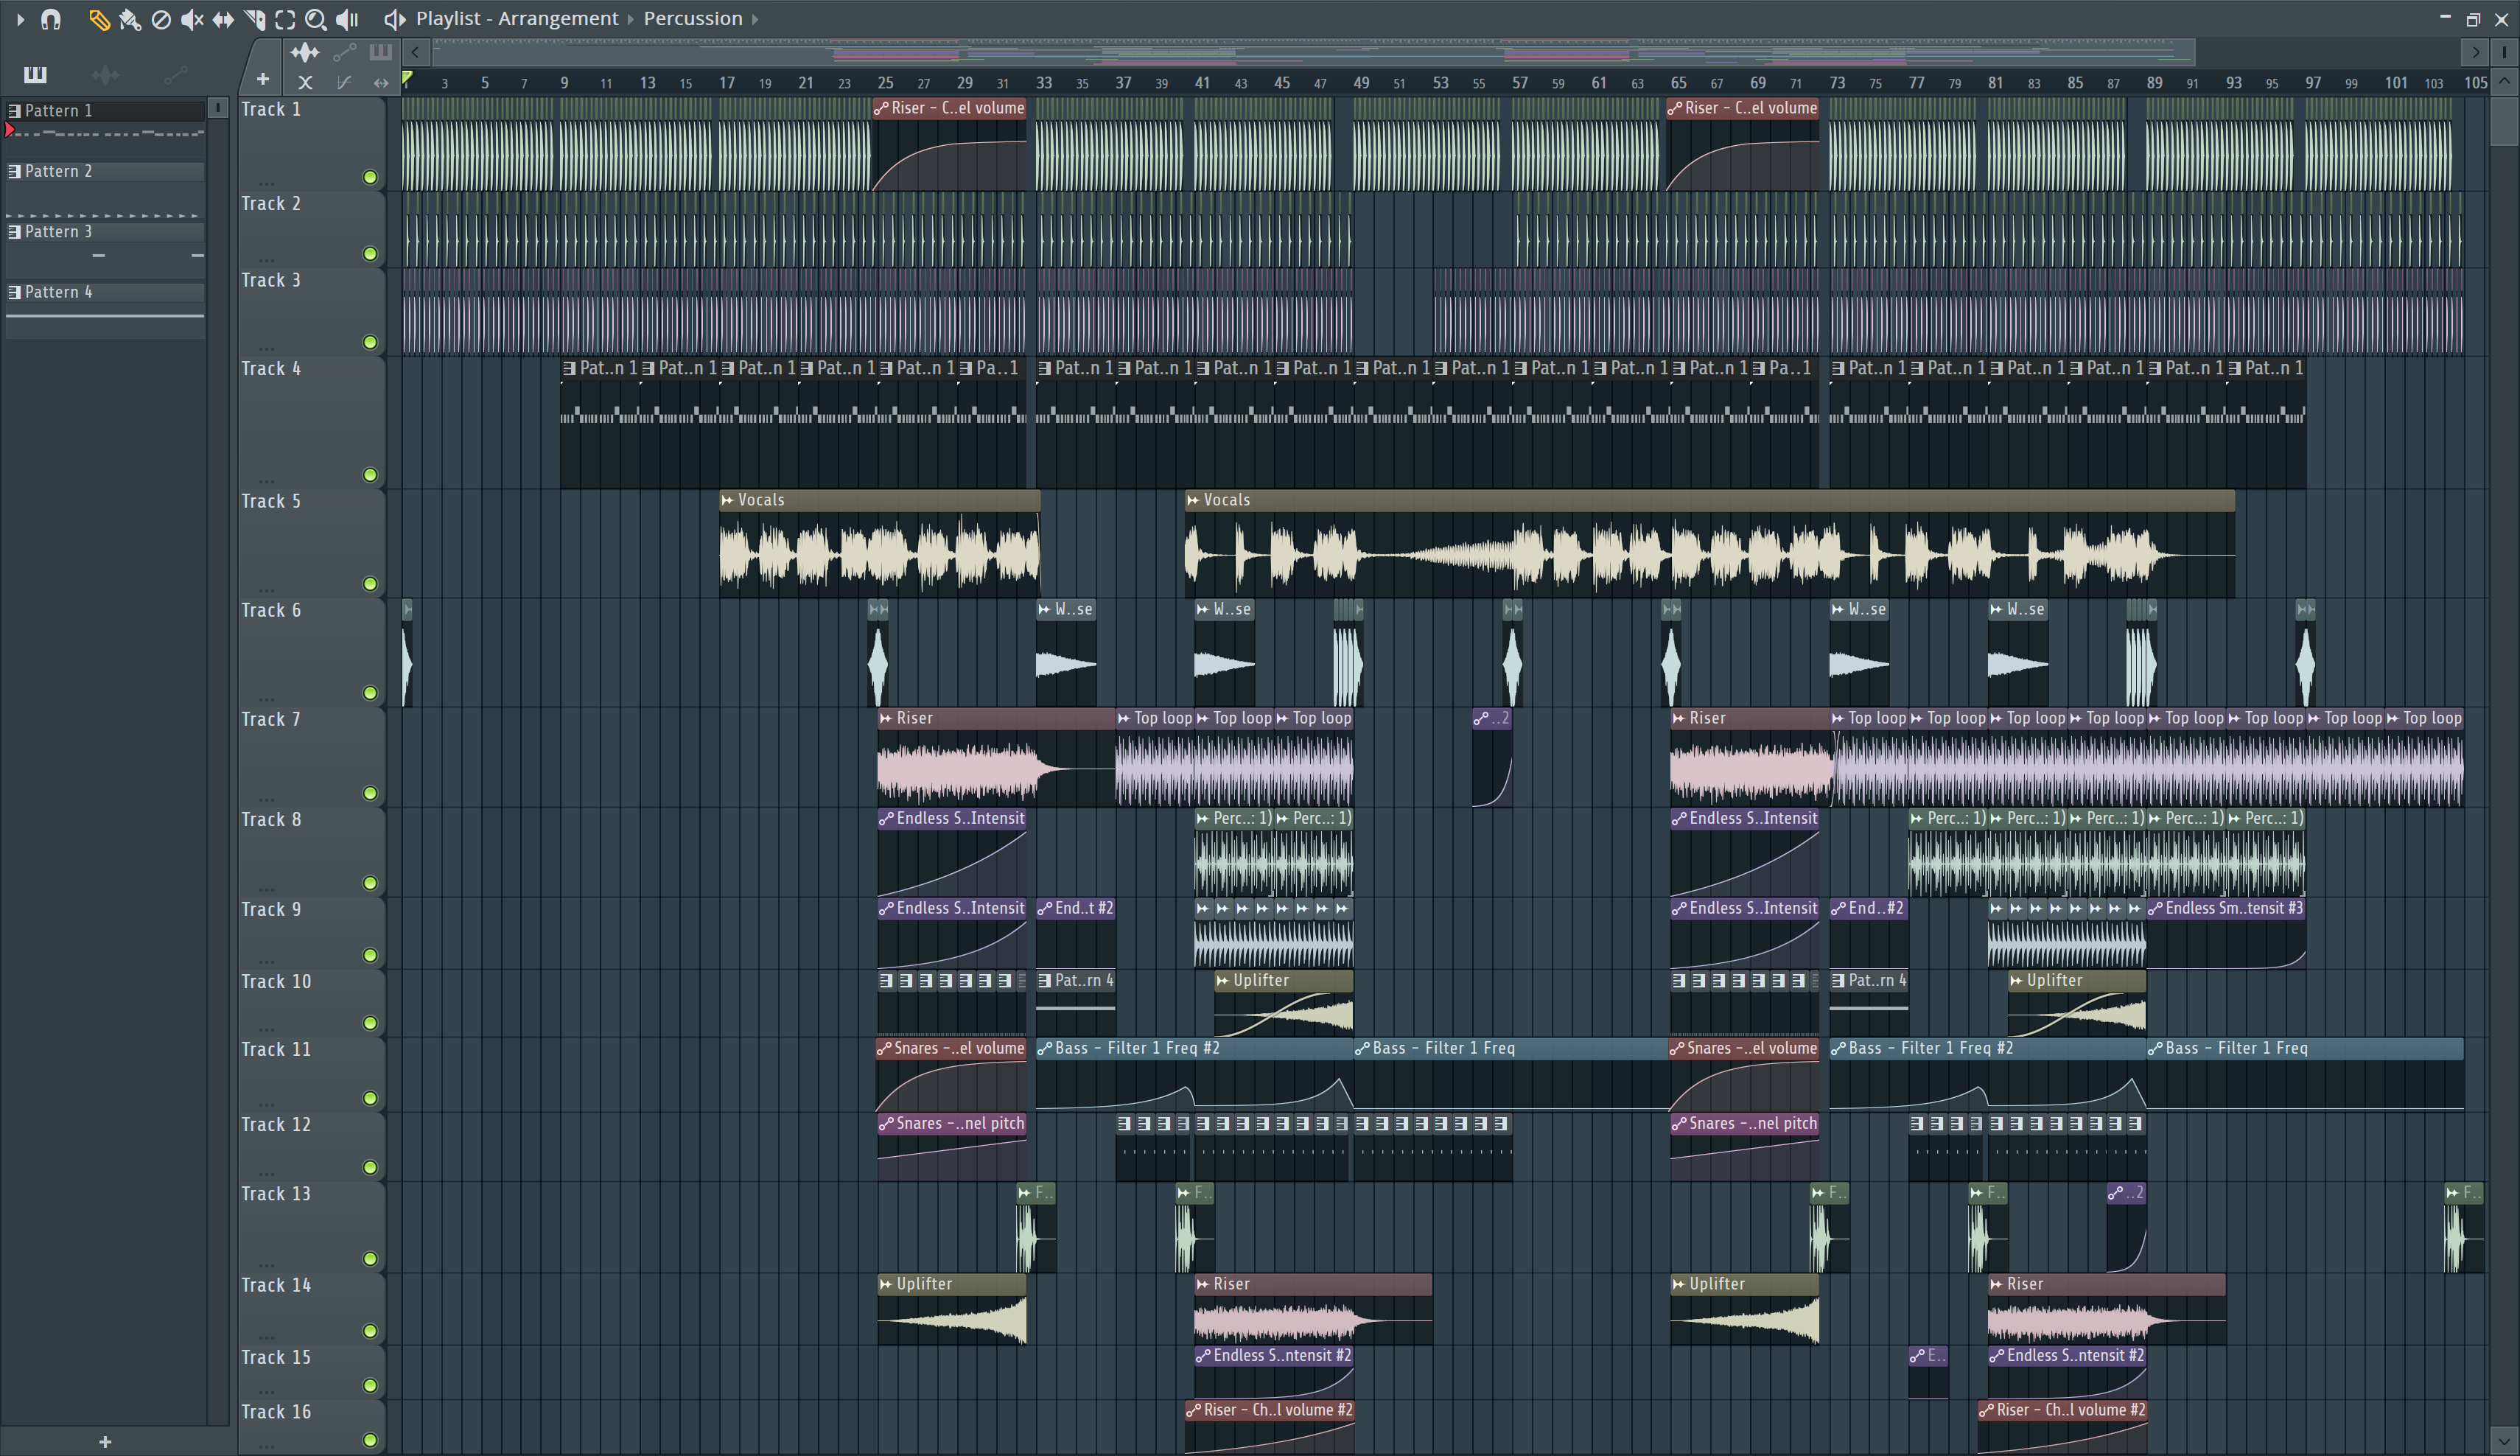Click the timeline overview minimap bar
Image resolution: width=2520 pixels, height=1456 pixels.
(1313, 52)
